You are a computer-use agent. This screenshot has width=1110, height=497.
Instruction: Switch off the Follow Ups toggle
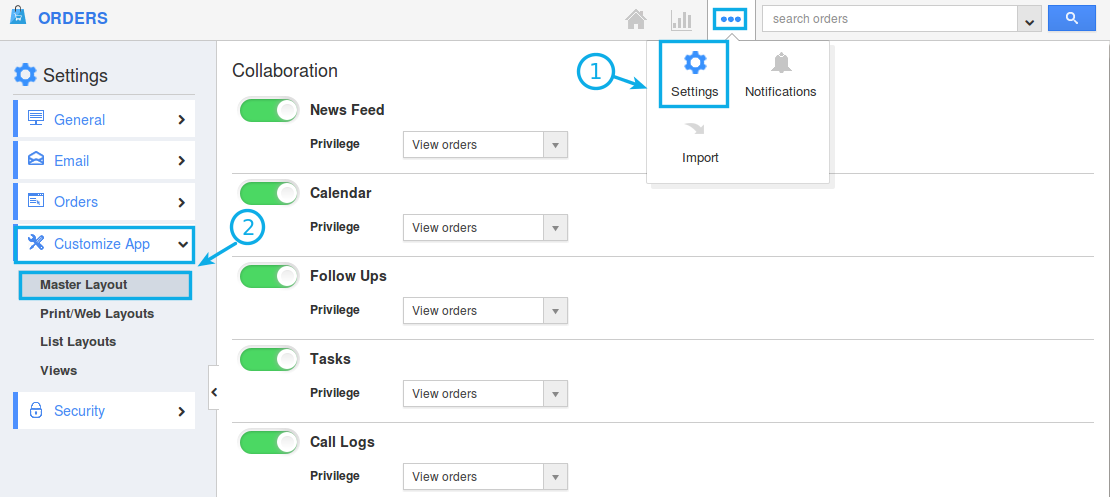(x=269, y=276)
